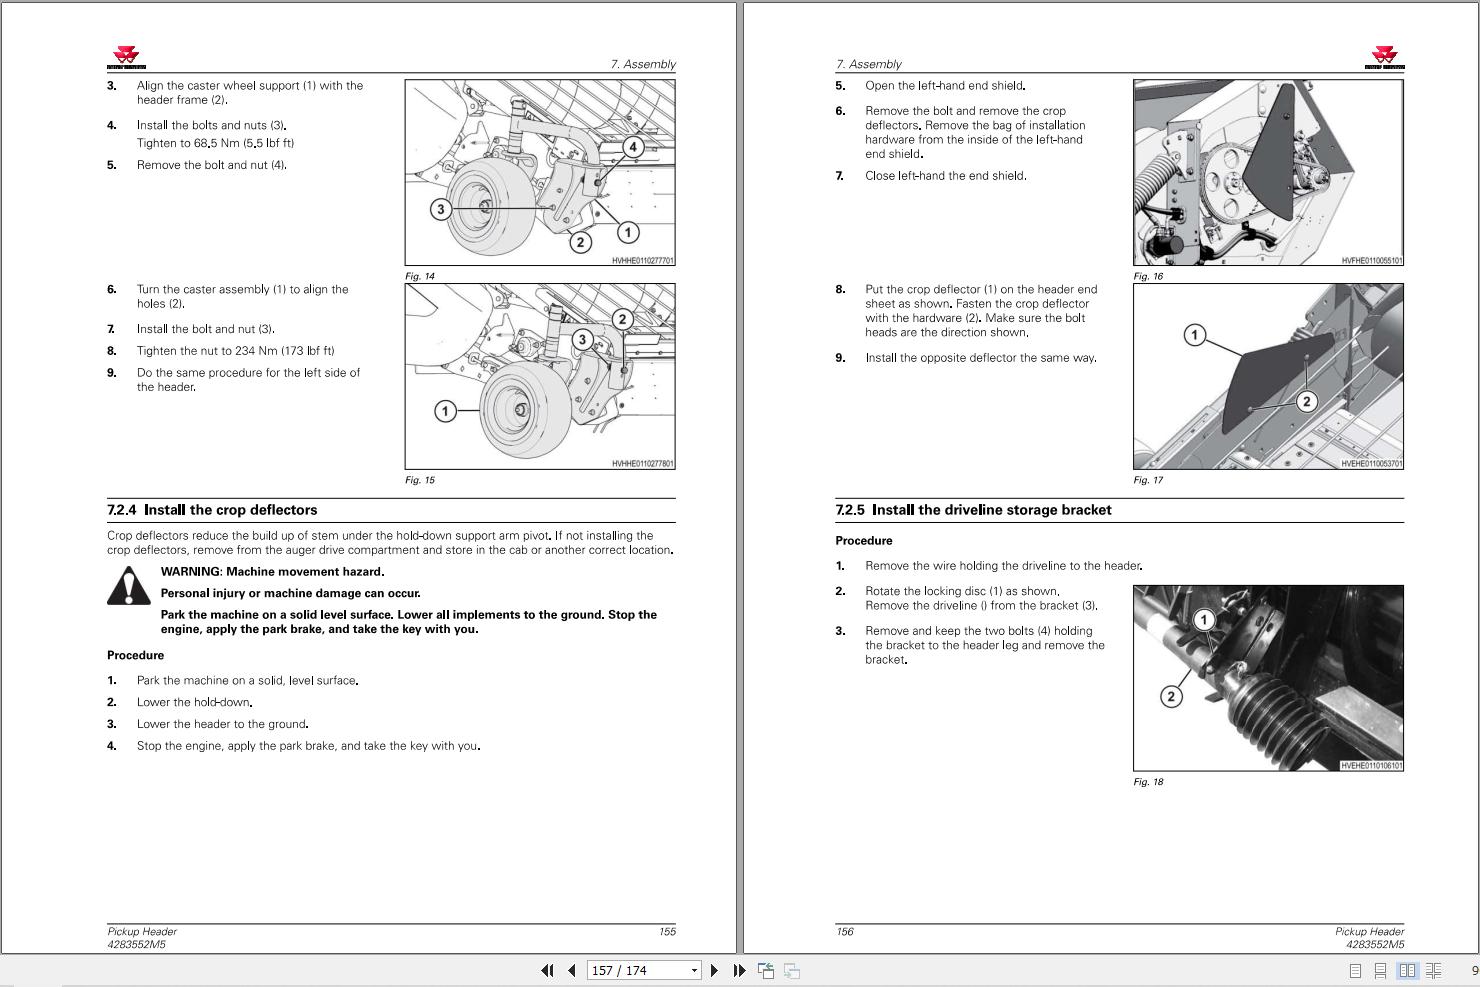Click 'Lower the header to the ground.'

(x=222, y=724)
